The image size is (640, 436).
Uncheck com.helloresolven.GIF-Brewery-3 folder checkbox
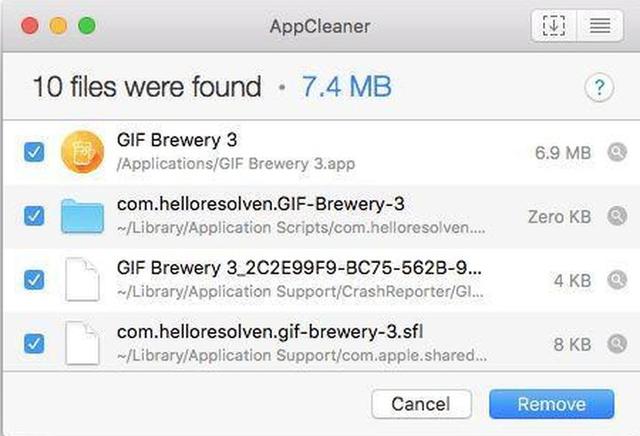[34, 216]
